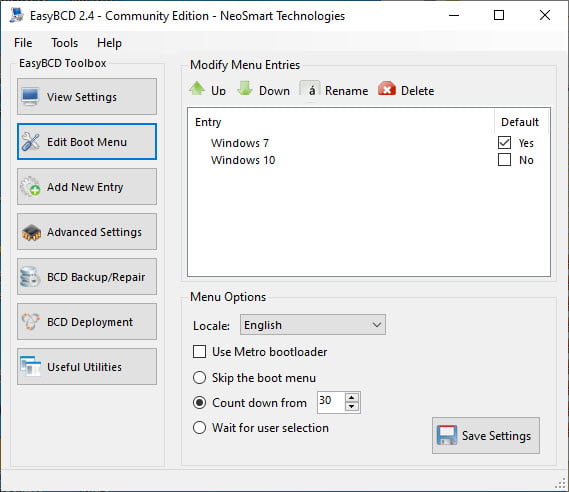
Task: Expand the Locale English dropdown
Action: 312,325
